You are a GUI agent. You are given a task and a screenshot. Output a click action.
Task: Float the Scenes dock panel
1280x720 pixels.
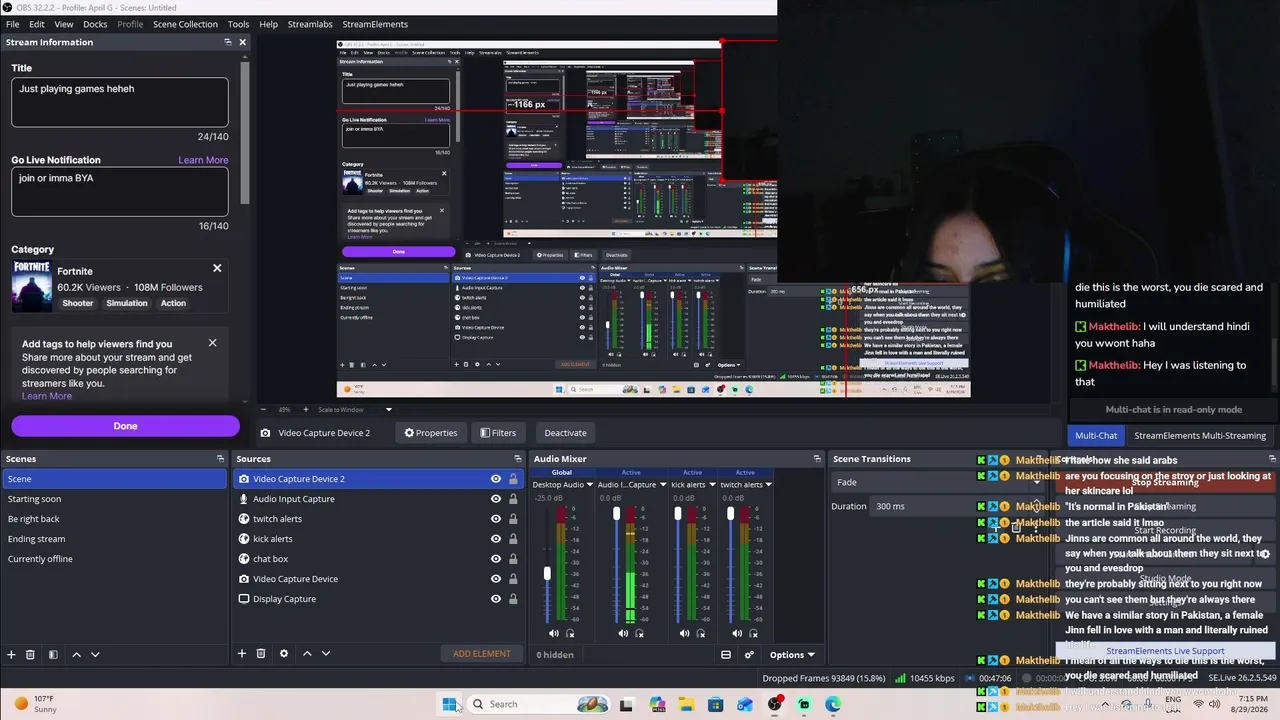220,459
